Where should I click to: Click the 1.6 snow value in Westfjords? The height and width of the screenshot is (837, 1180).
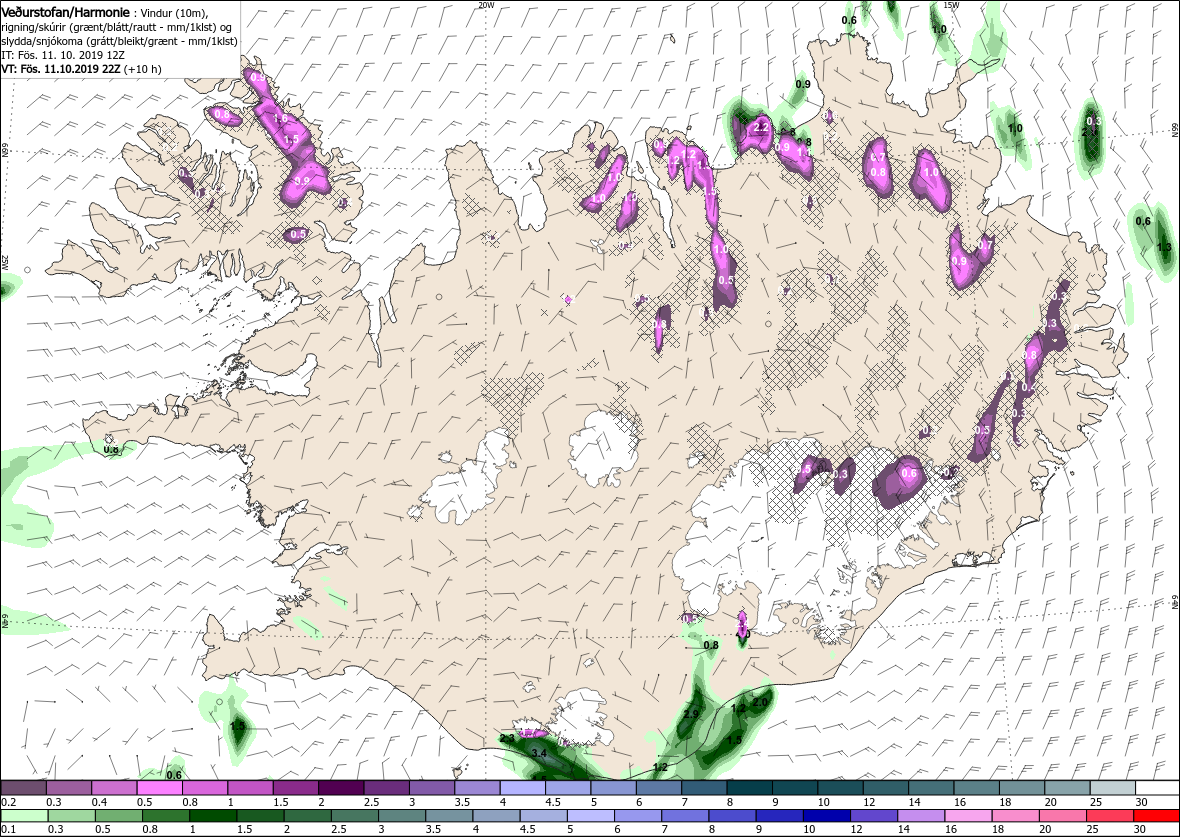click(x=281, y=119)
